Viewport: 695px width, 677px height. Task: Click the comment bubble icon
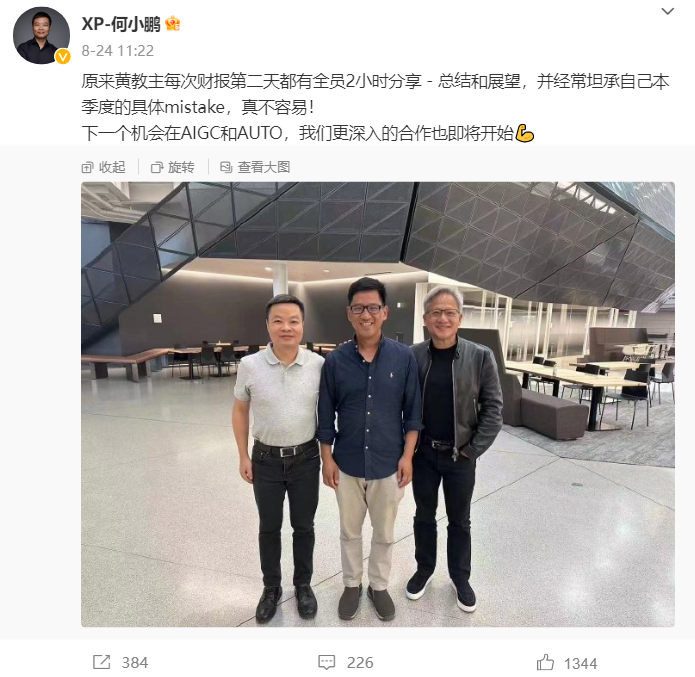(327, 662)
